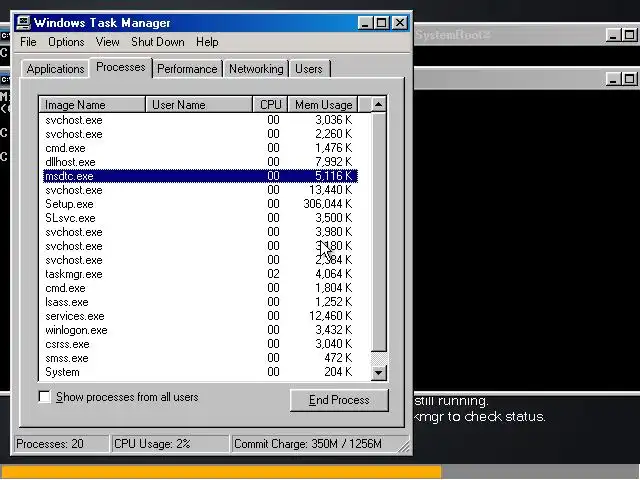
Task: Sort by the User Name column header
Action: click(x=199, y=104)
